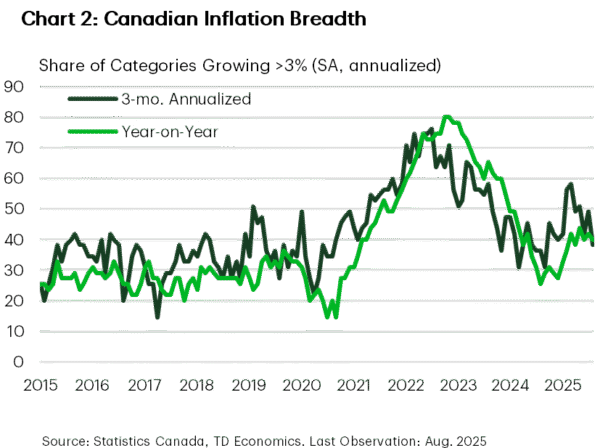Select the 2020 x-axis year label
Screen dimensions: 600x448
tap(300, 384)
